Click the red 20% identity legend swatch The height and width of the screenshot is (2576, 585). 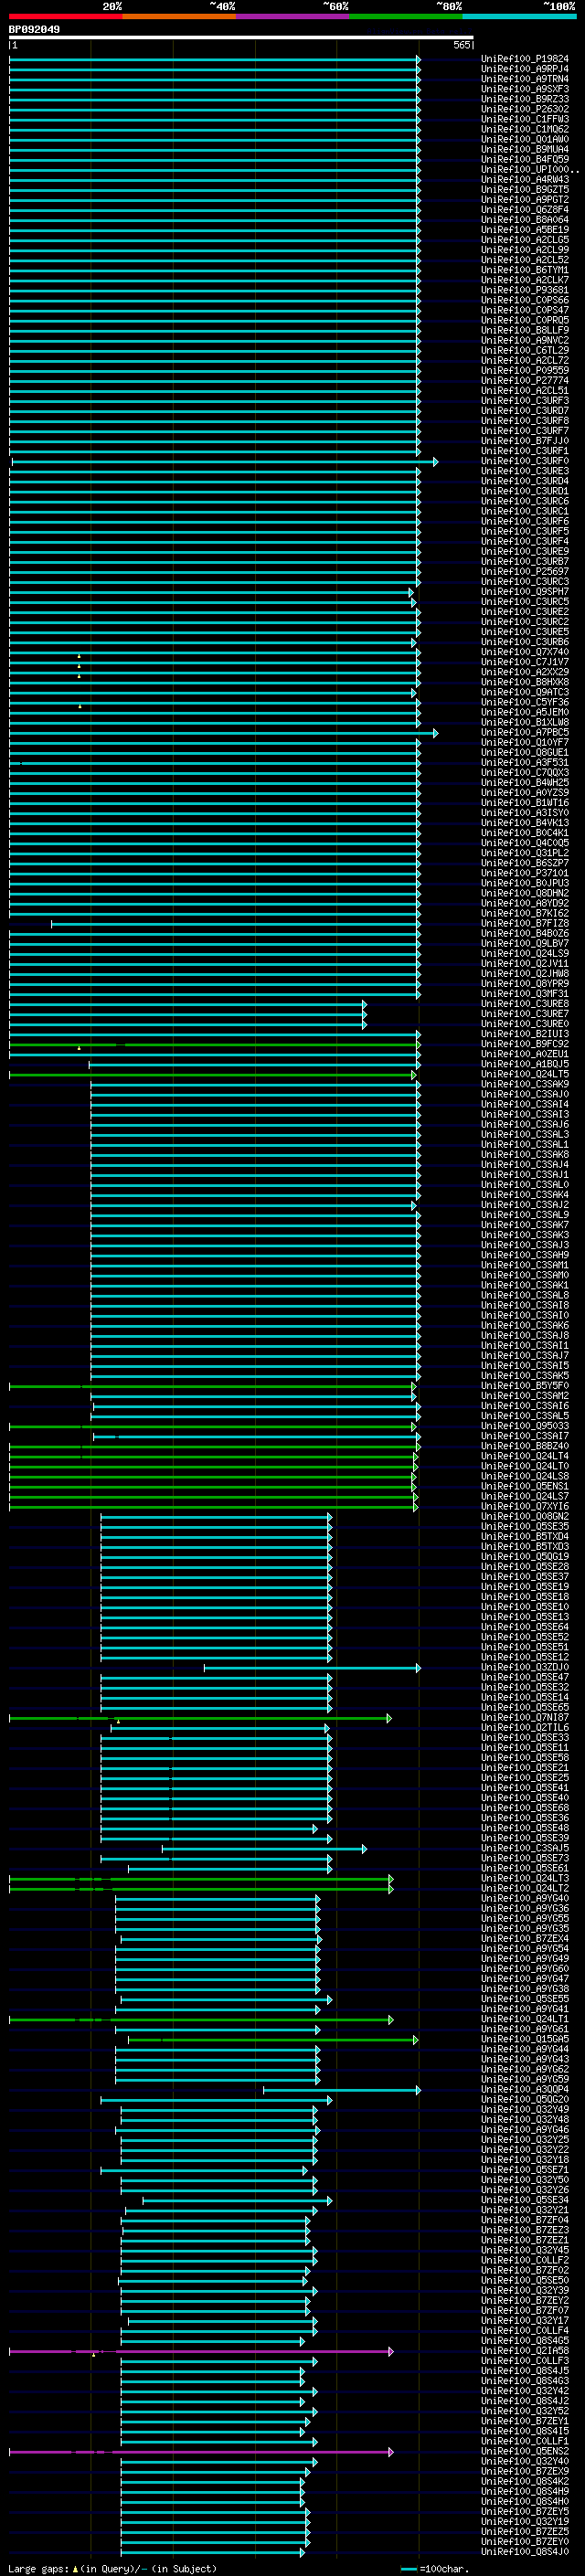tap(66, 17)
